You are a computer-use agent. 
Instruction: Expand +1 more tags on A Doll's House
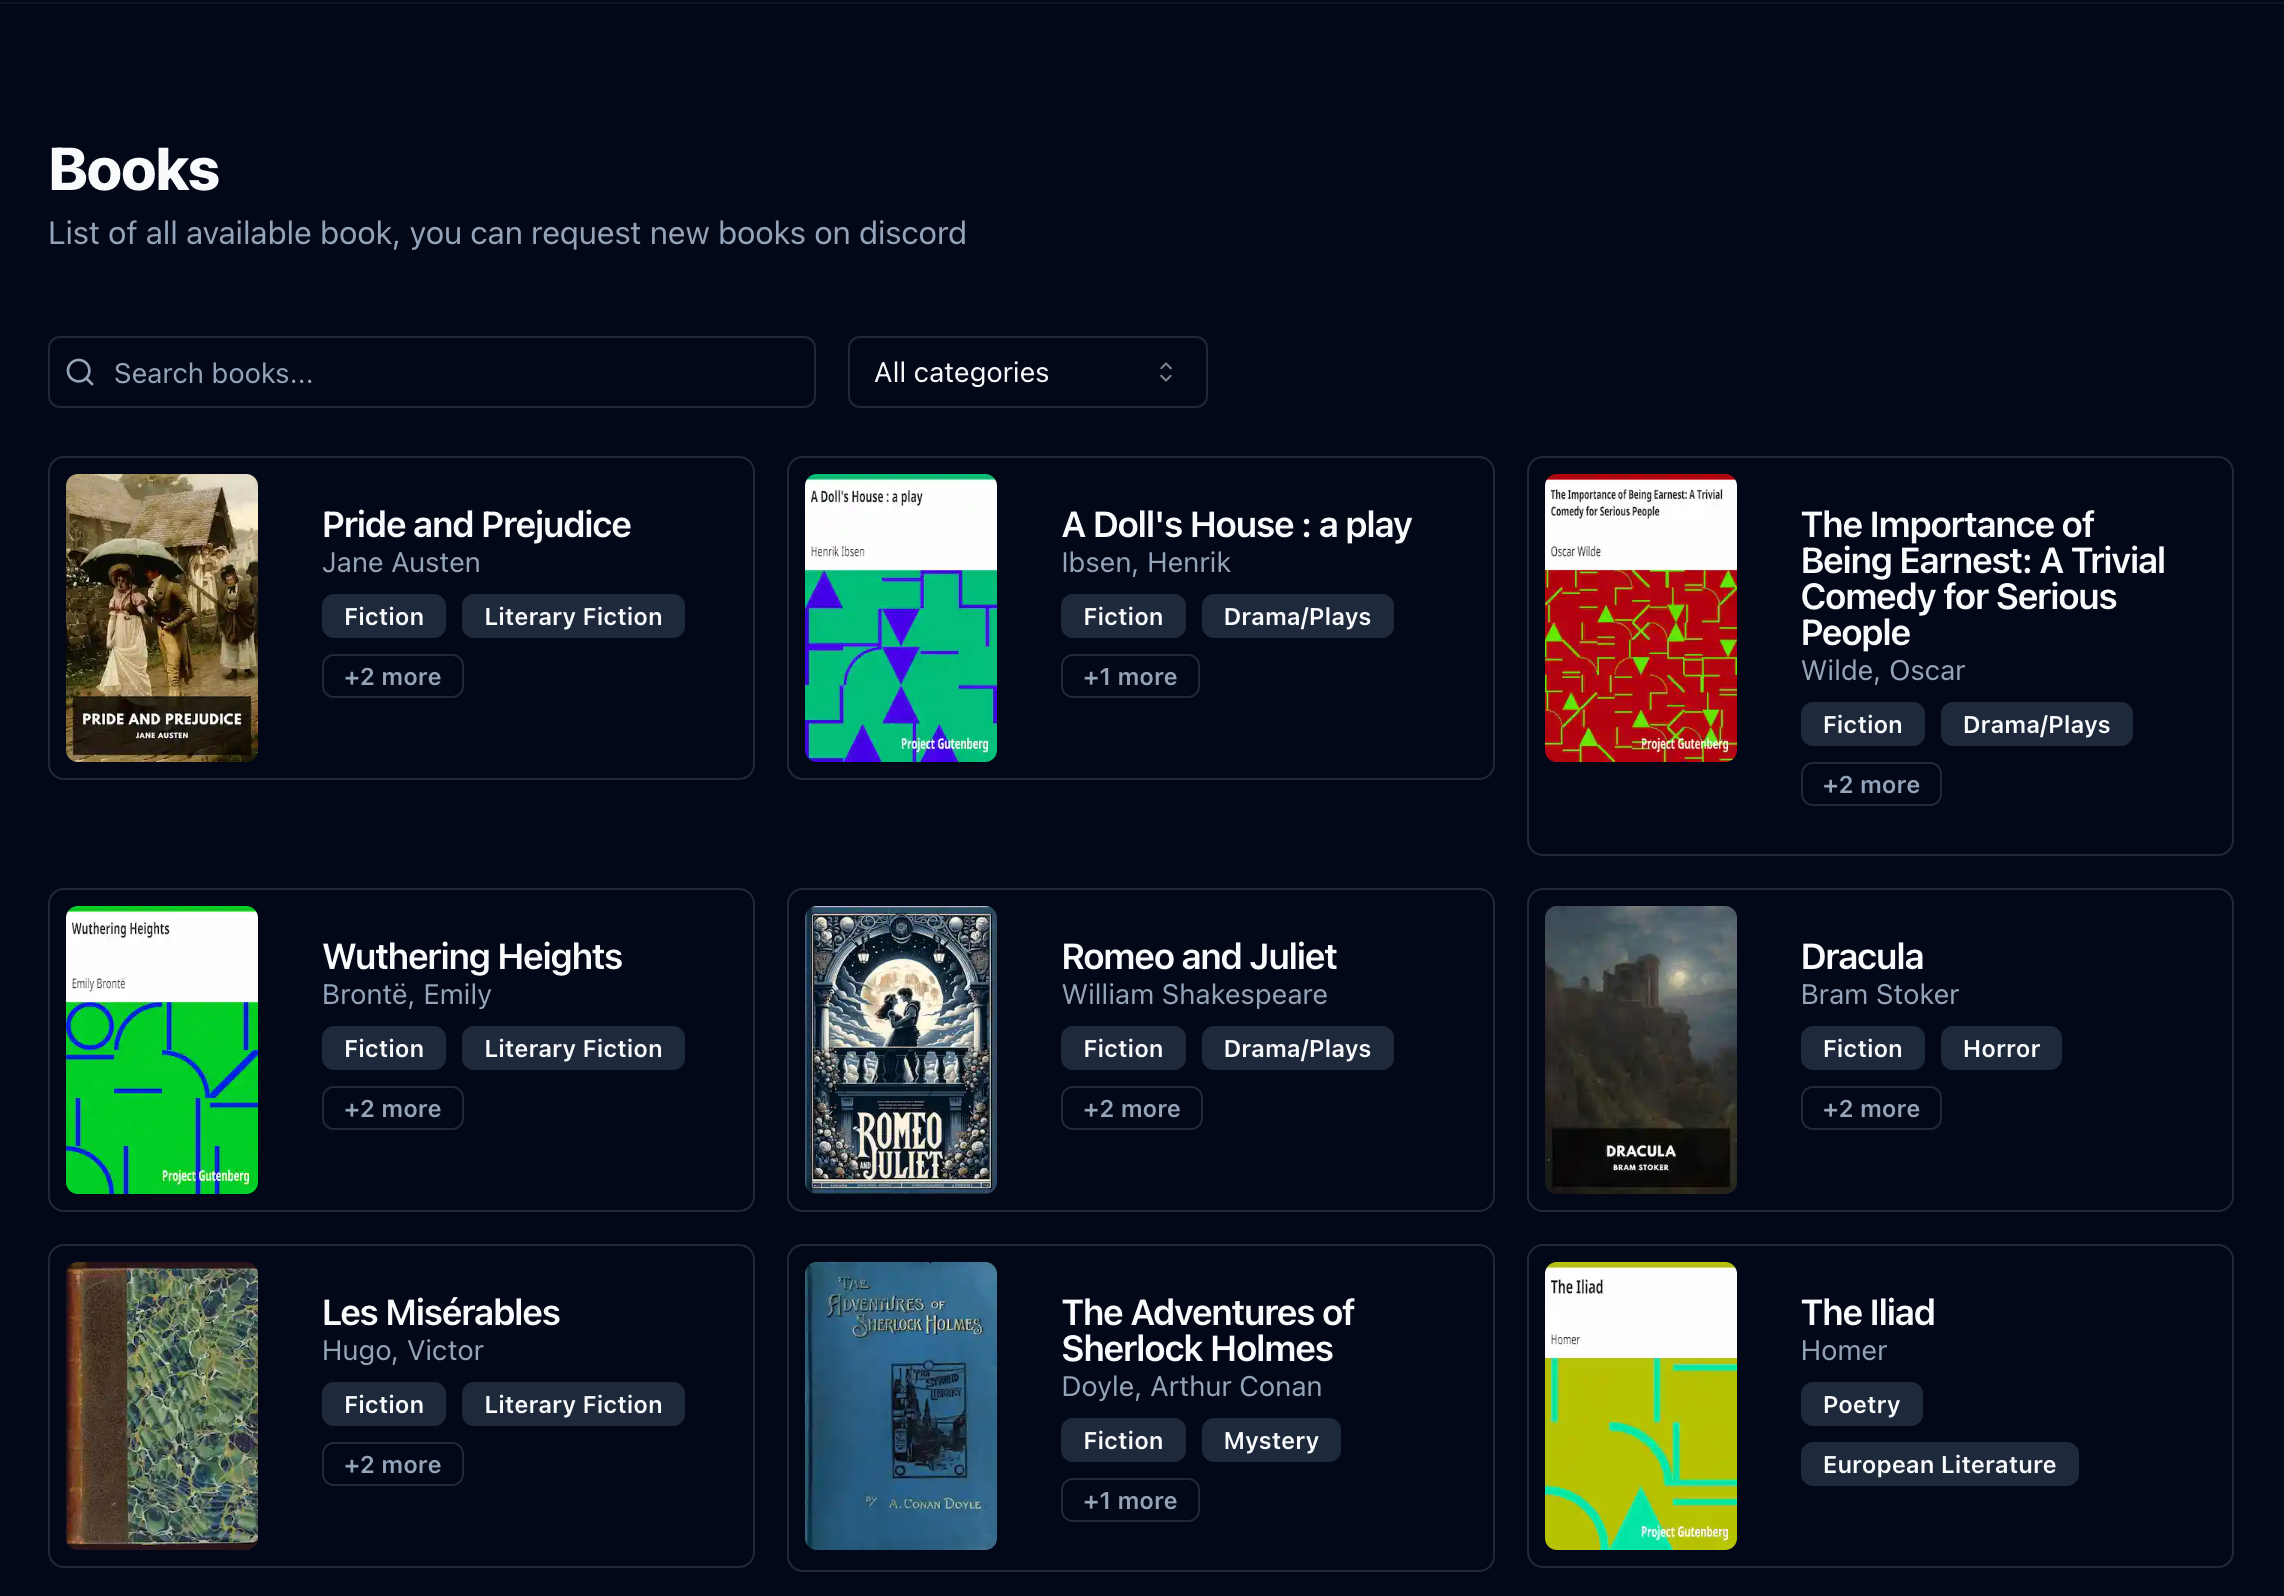pyautogui.click(x=1130, y=677)
